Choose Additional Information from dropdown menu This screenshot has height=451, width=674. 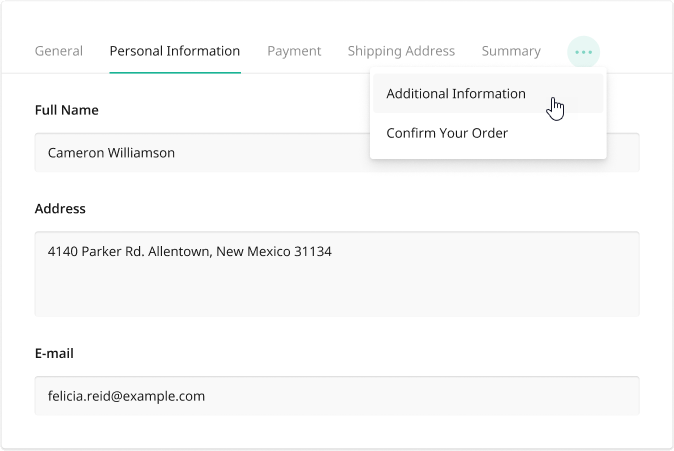[x=456, y=94]
